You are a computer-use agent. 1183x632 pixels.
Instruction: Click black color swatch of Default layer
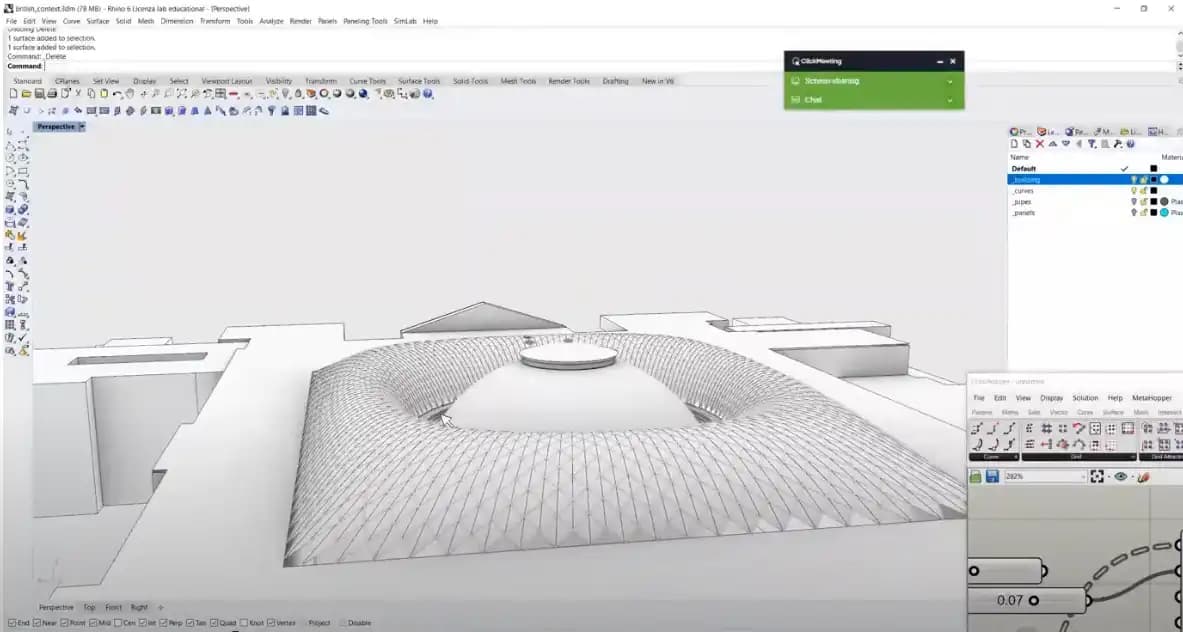click(x=1153, y=169)
